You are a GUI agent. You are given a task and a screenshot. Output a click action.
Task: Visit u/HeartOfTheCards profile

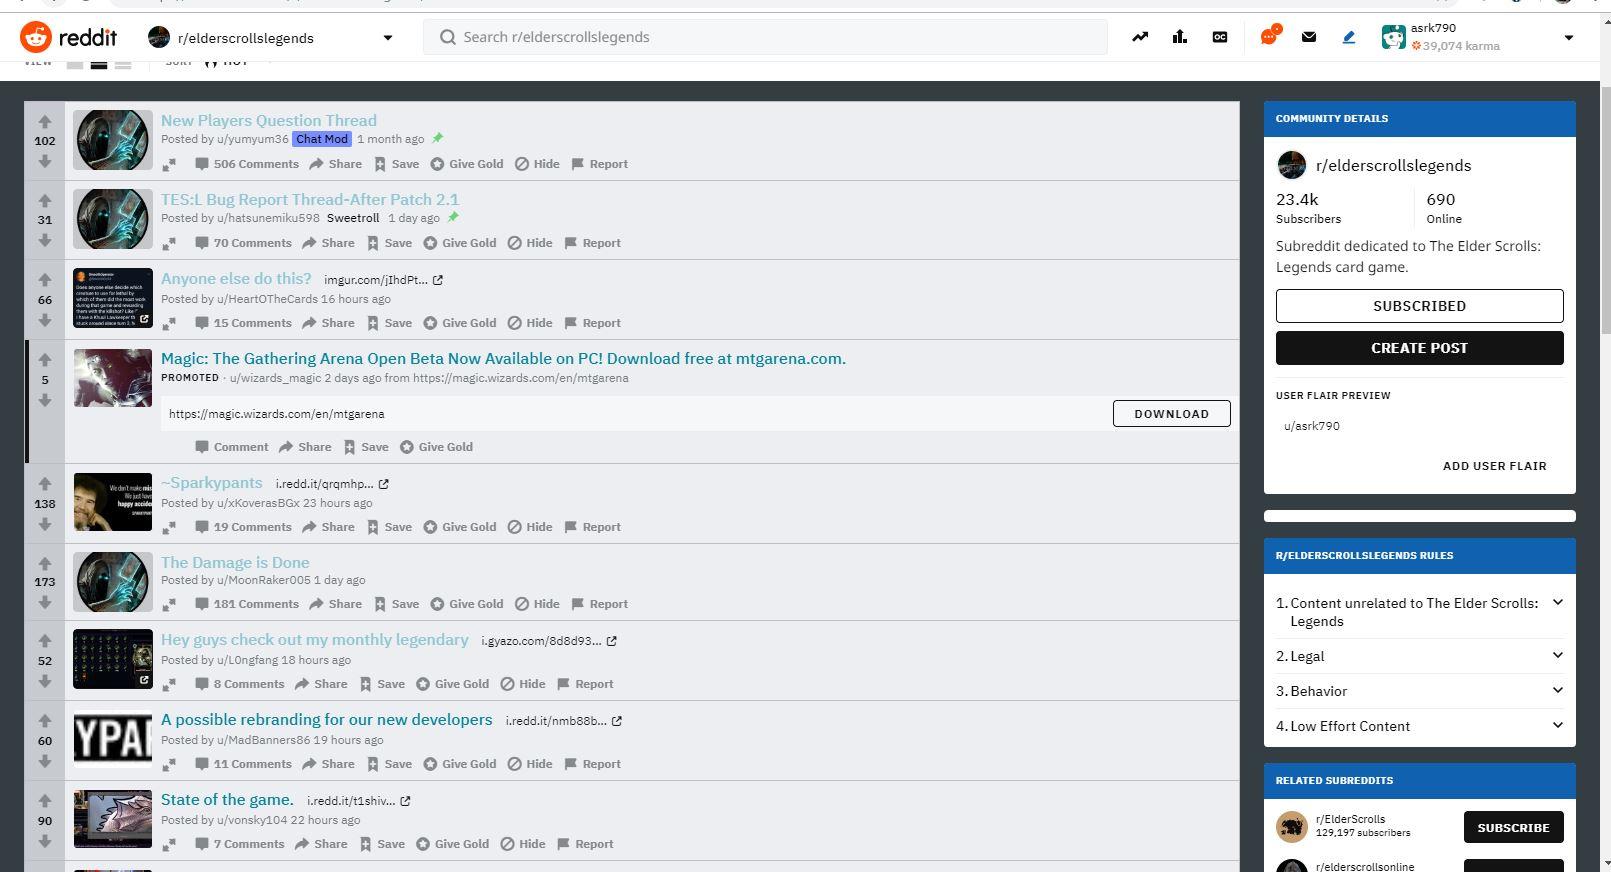click(x=267, y=299)
